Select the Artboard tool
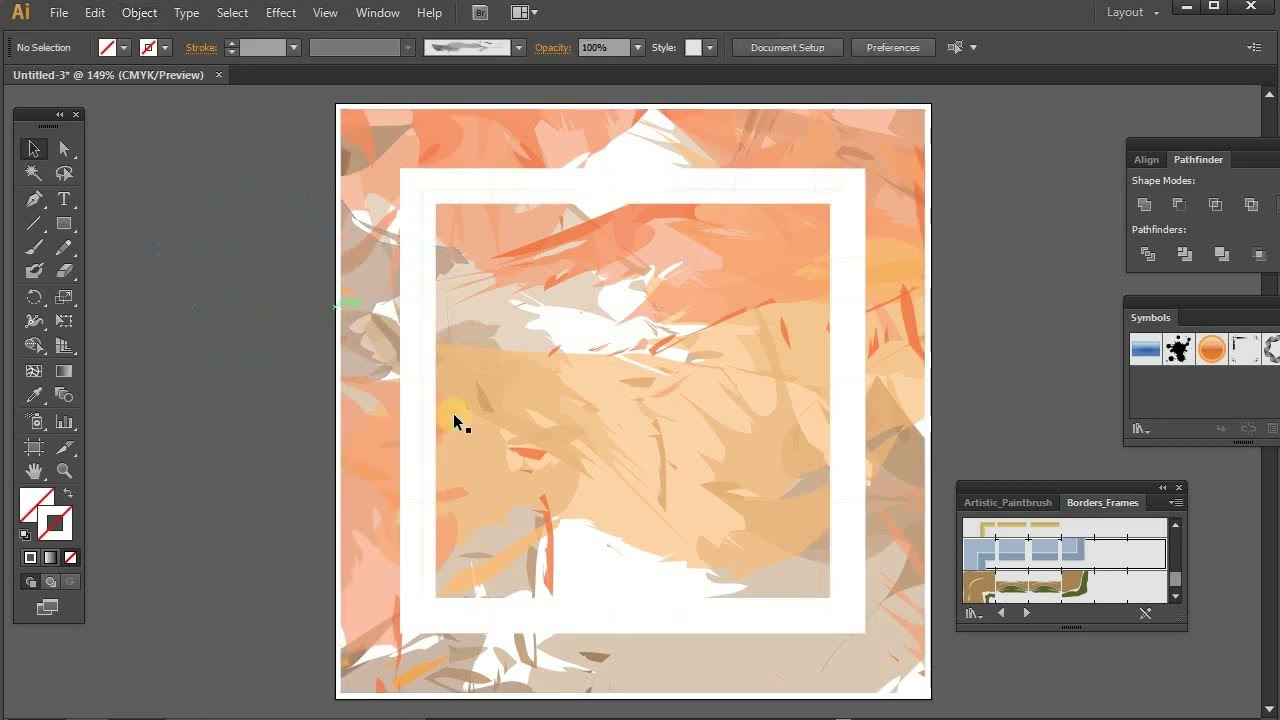 click(33, 447)
